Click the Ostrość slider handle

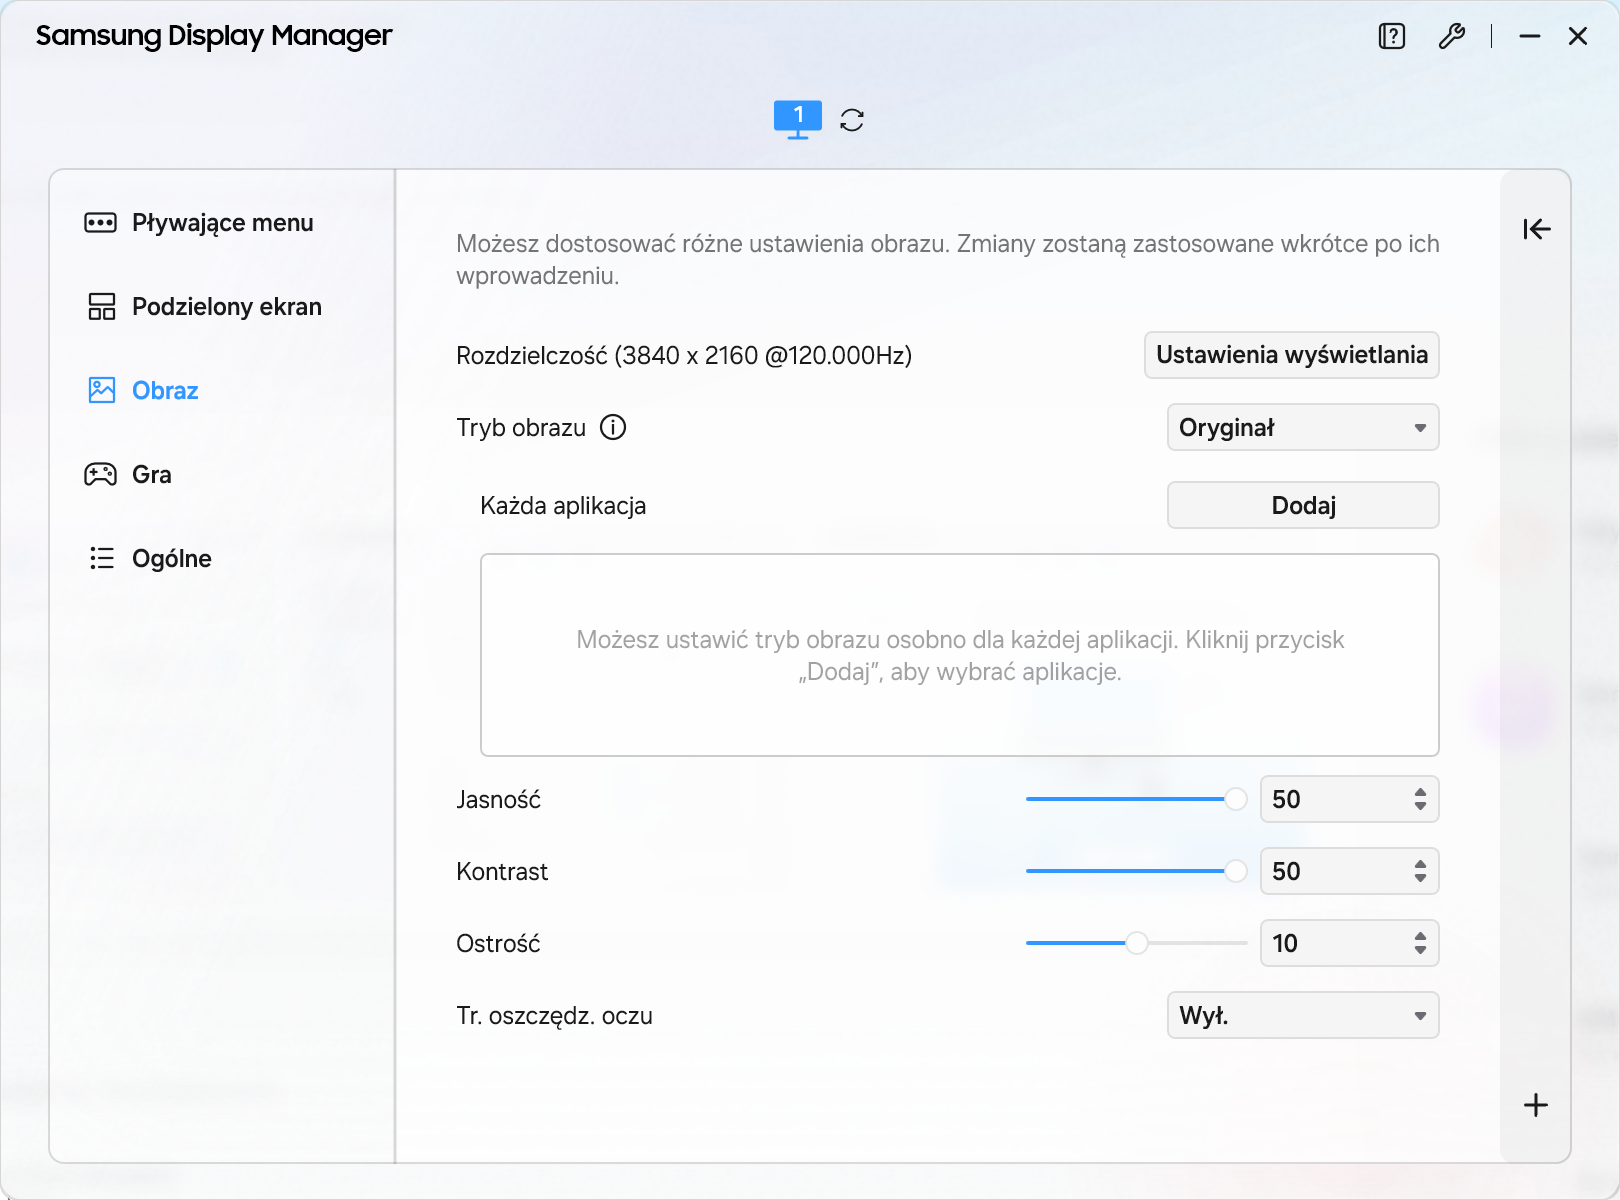coord(1137,943)
